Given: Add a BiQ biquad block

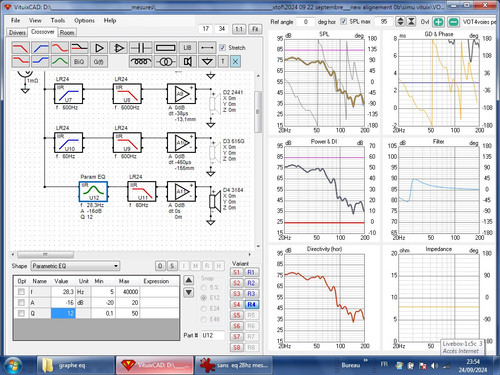Looking at the screenshot, I should 79,62.
